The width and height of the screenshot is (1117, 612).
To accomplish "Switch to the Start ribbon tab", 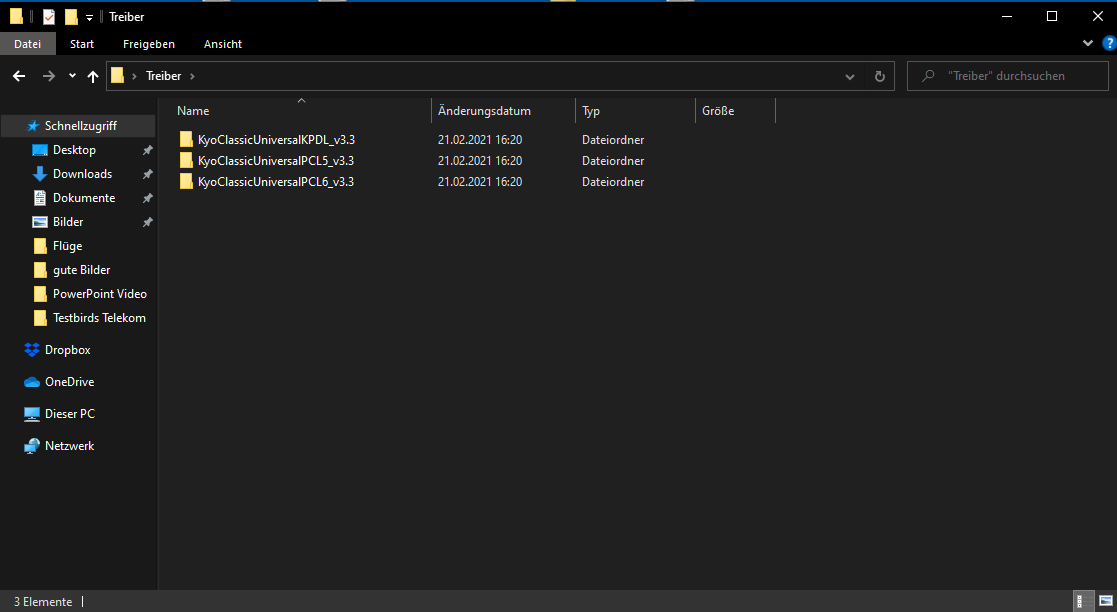I will (82, 44).
